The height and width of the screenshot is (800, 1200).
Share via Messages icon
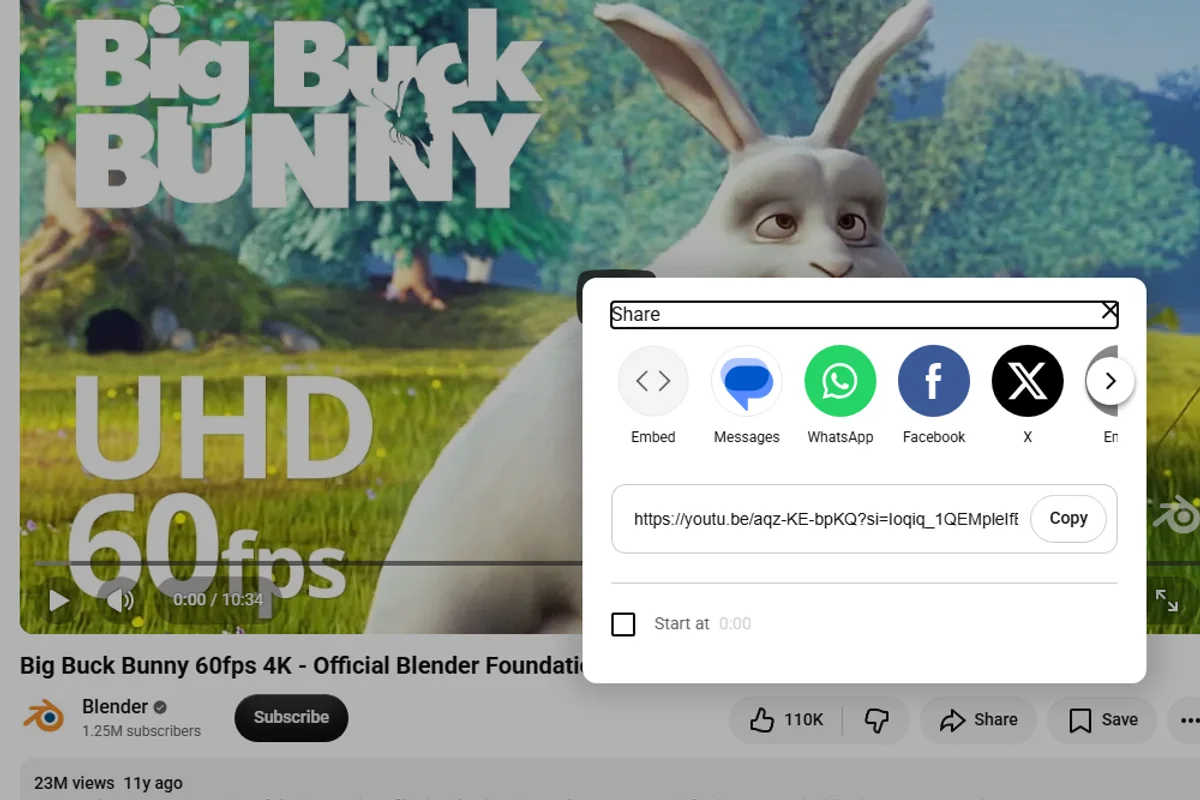(x=746, y=381)
